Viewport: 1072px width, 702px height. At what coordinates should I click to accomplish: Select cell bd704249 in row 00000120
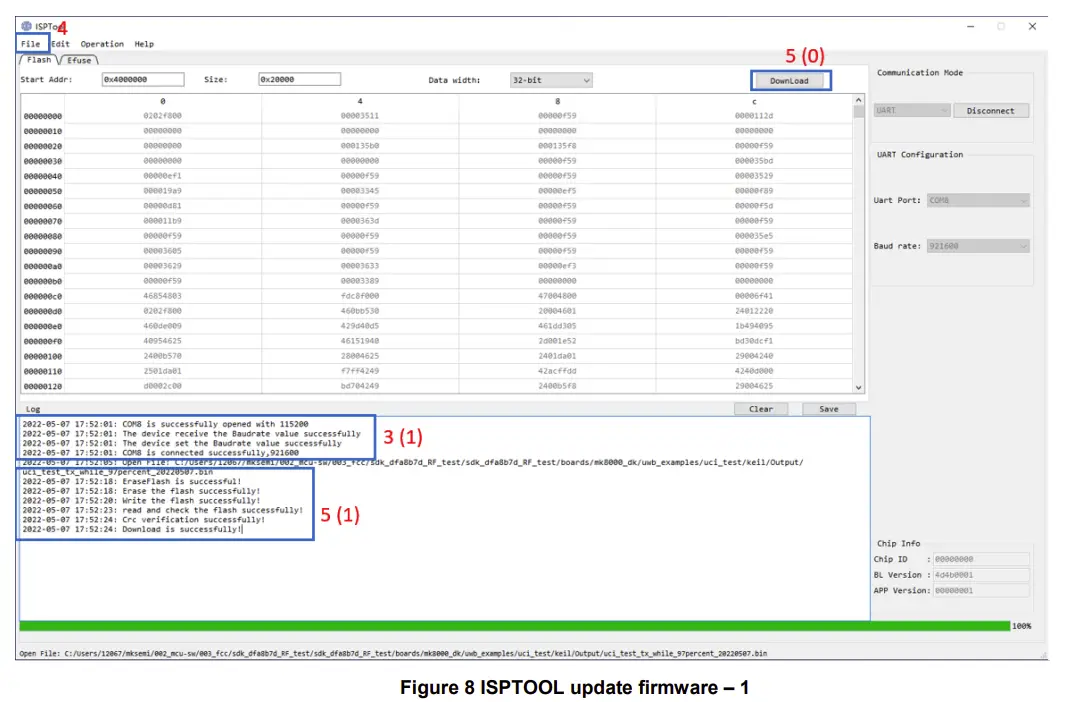(x=360, y=386)
